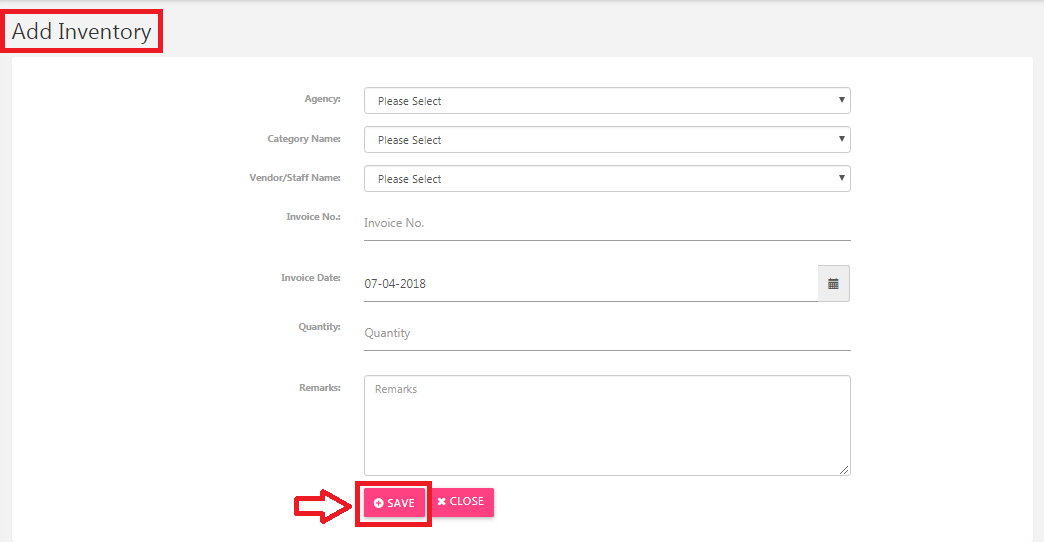Click the Quantity label text

click(x=319, y=327)
